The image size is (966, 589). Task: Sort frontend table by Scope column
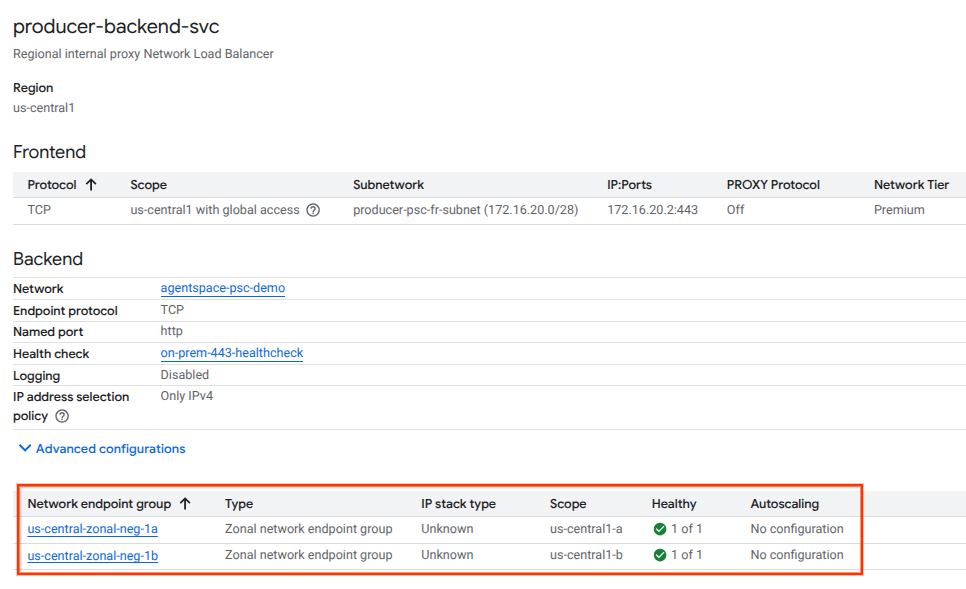point(148,185)
